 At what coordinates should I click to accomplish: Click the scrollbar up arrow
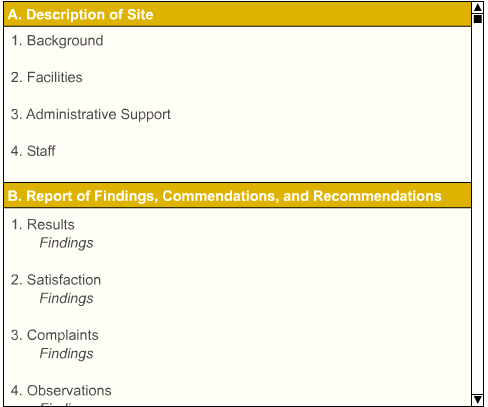477,7
